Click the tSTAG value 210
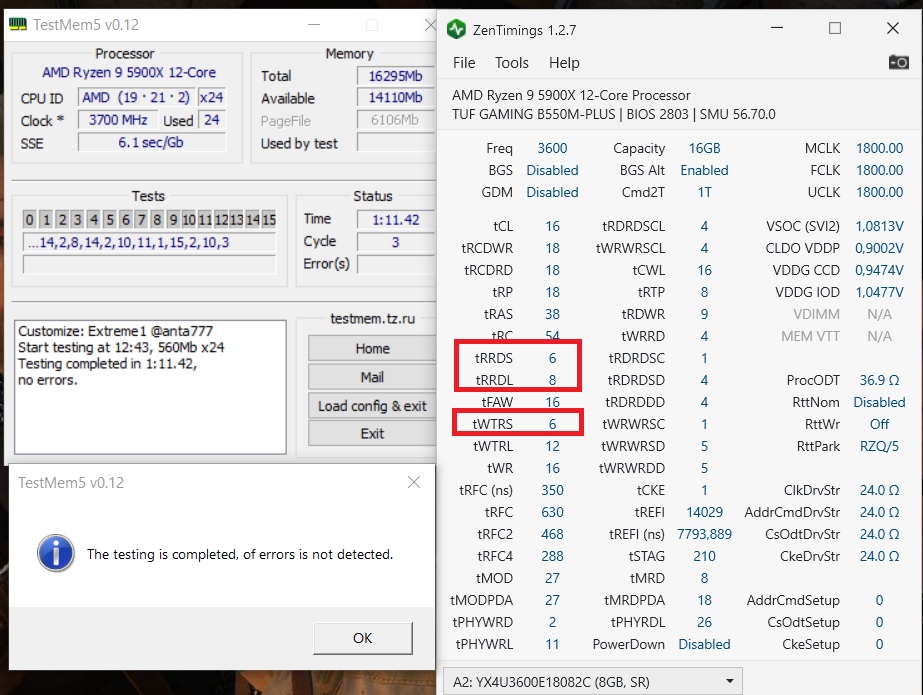This screenshot has width=923, height=695. point(704,556)
